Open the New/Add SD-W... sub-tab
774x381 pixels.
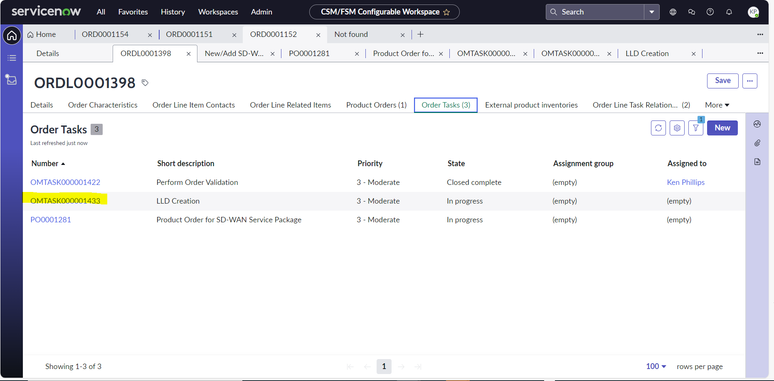coord(234,53)
